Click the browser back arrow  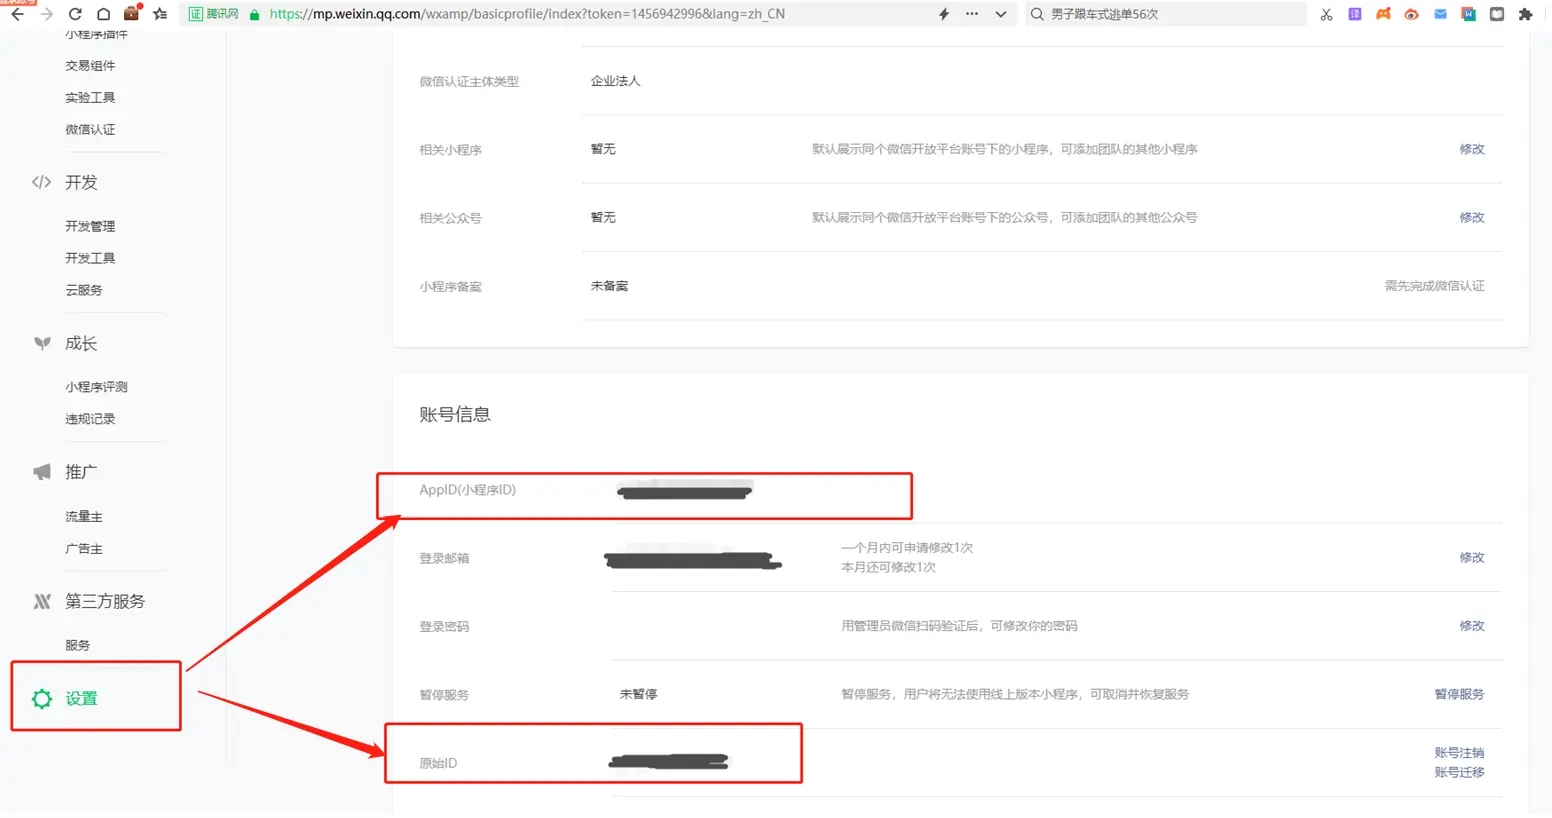click(17, 14)
